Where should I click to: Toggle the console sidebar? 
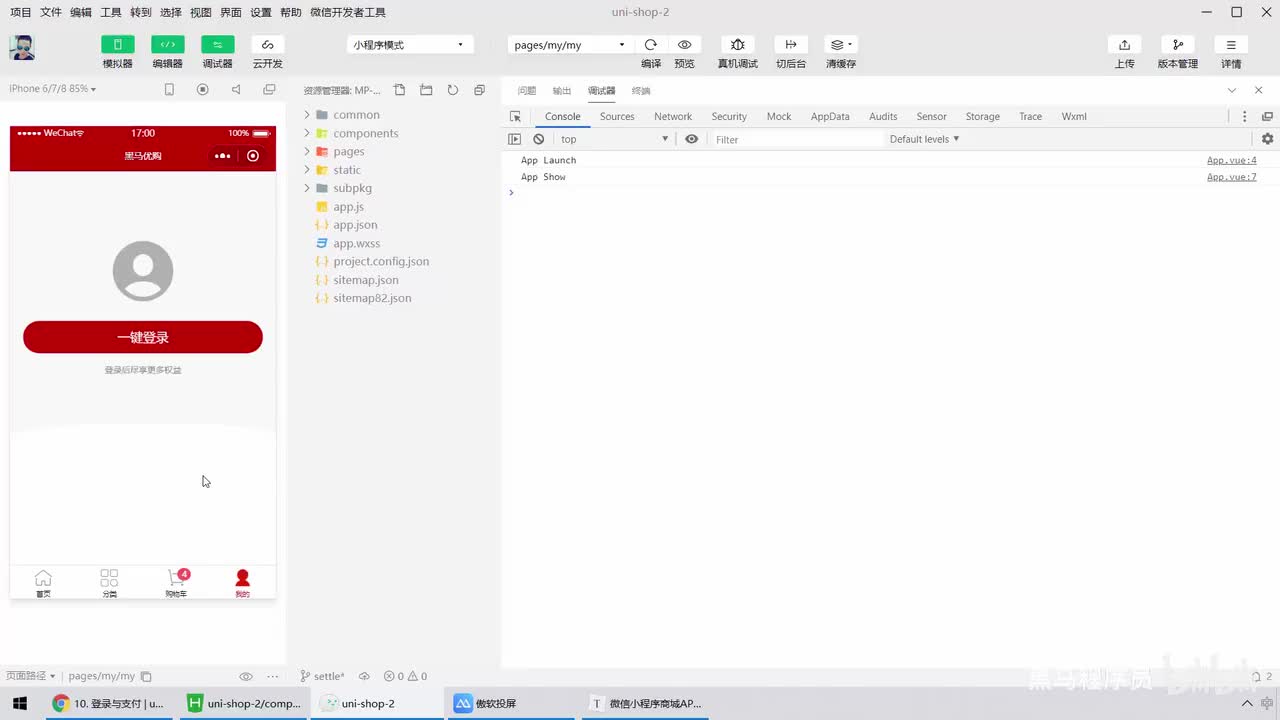point(515,139)
